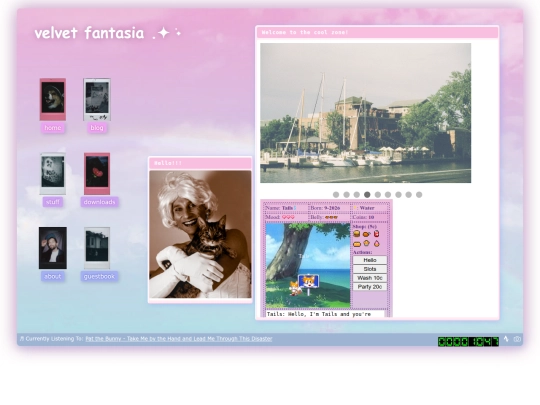Image resolution: width=540 pixels, height=405 pixels.
Task: Click the 'Water' element pet field
Action: coord(370,208)
